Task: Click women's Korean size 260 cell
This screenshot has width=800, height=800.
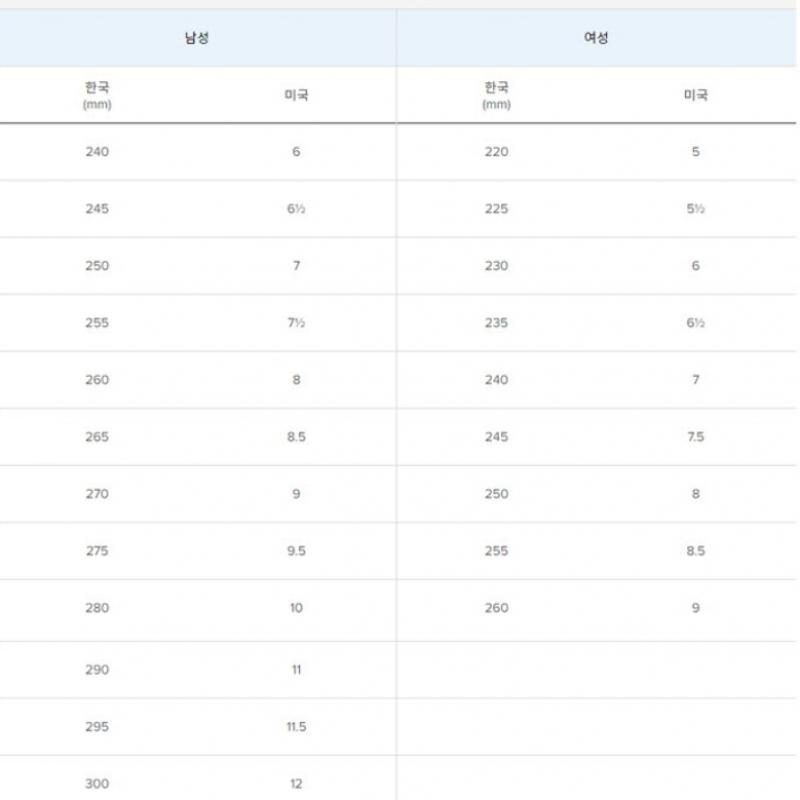Action: point(496,608)
